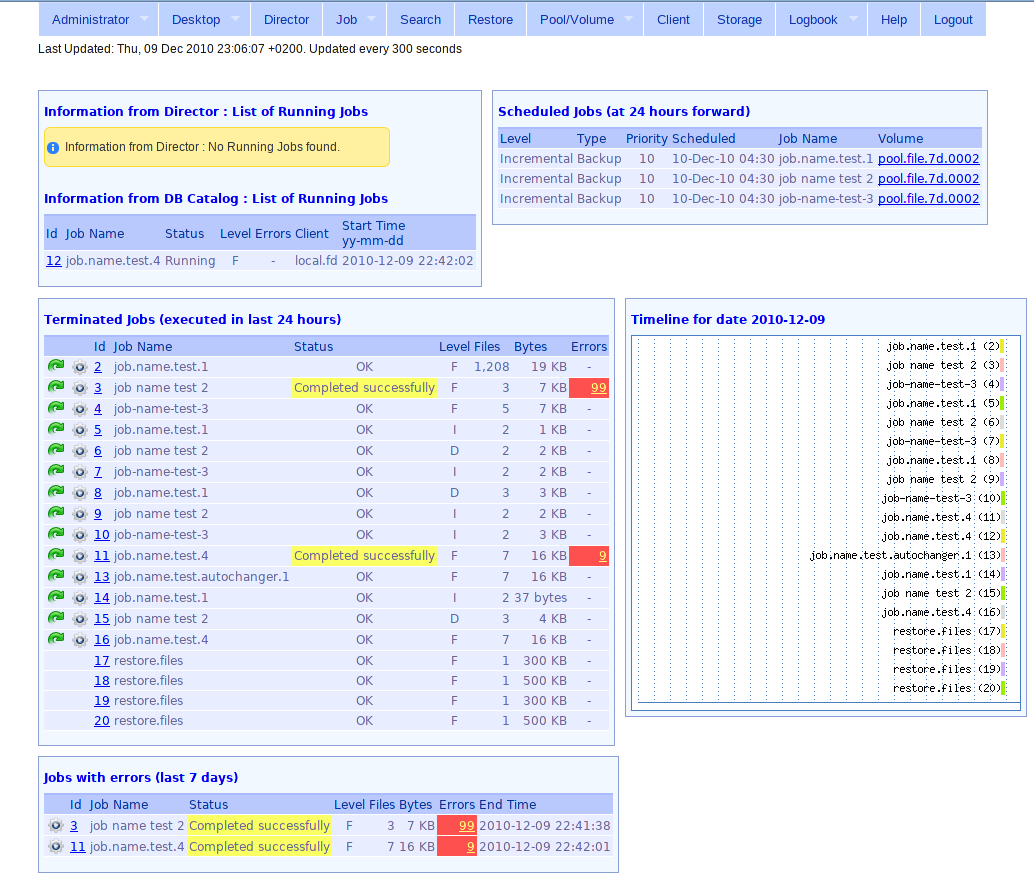Click green rerun arrow for job 4
1034x888 pixels.
56,408
